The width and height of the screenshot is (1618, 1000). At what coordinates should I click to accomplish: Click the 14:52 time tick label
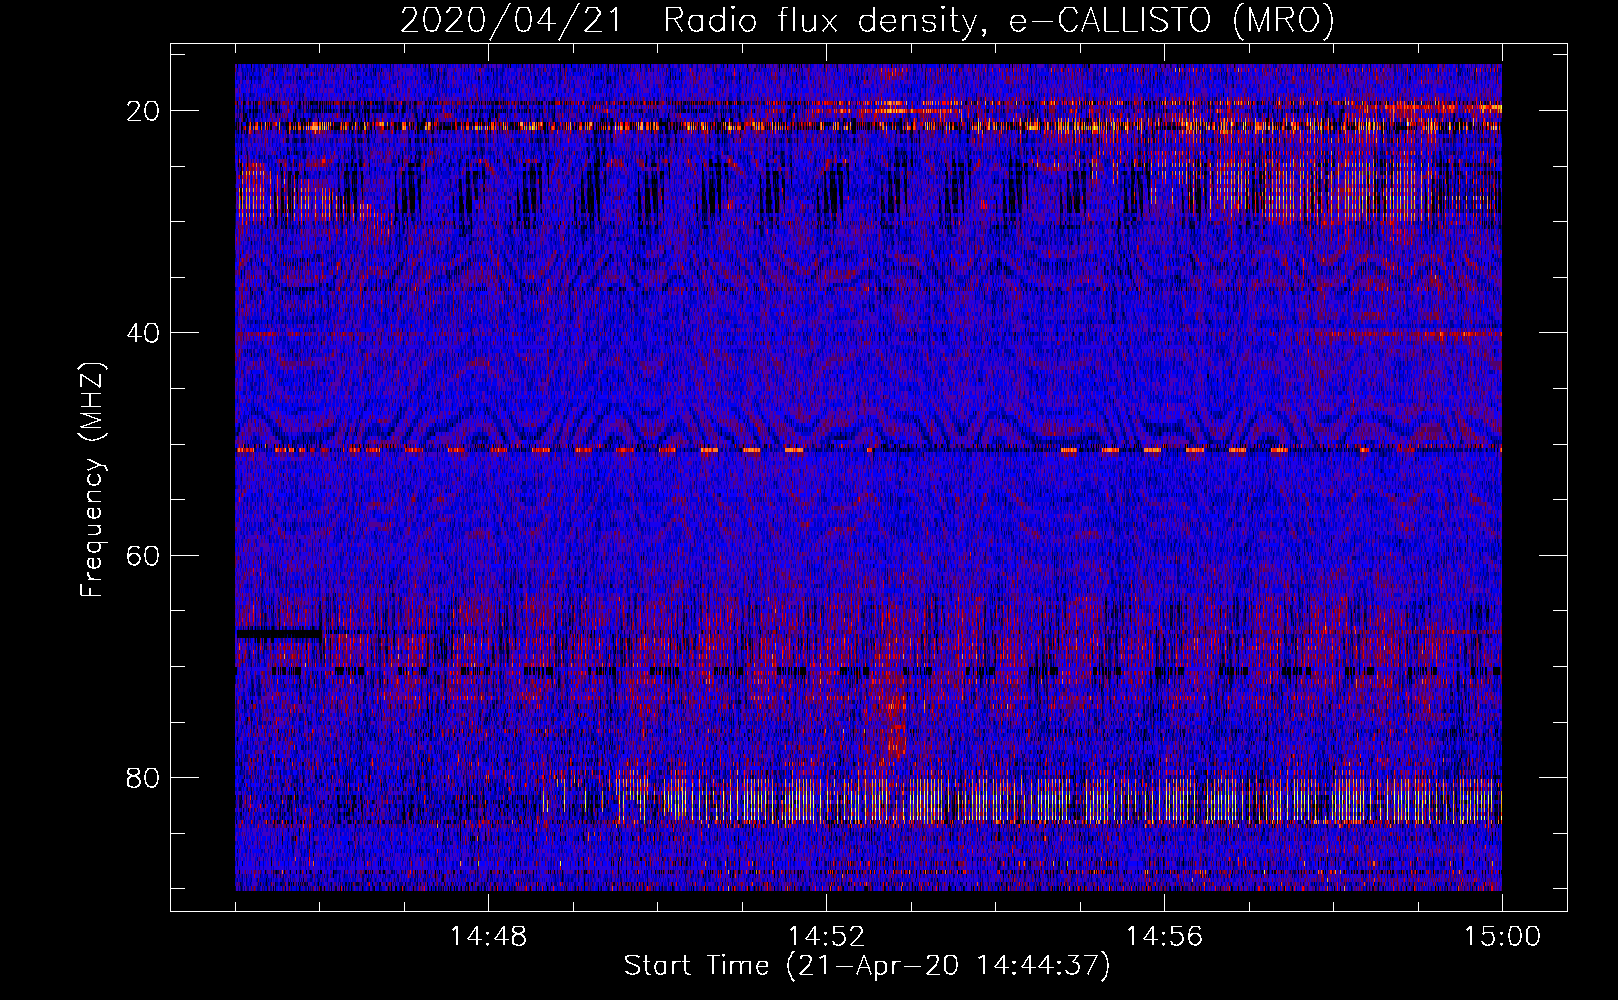826,937
